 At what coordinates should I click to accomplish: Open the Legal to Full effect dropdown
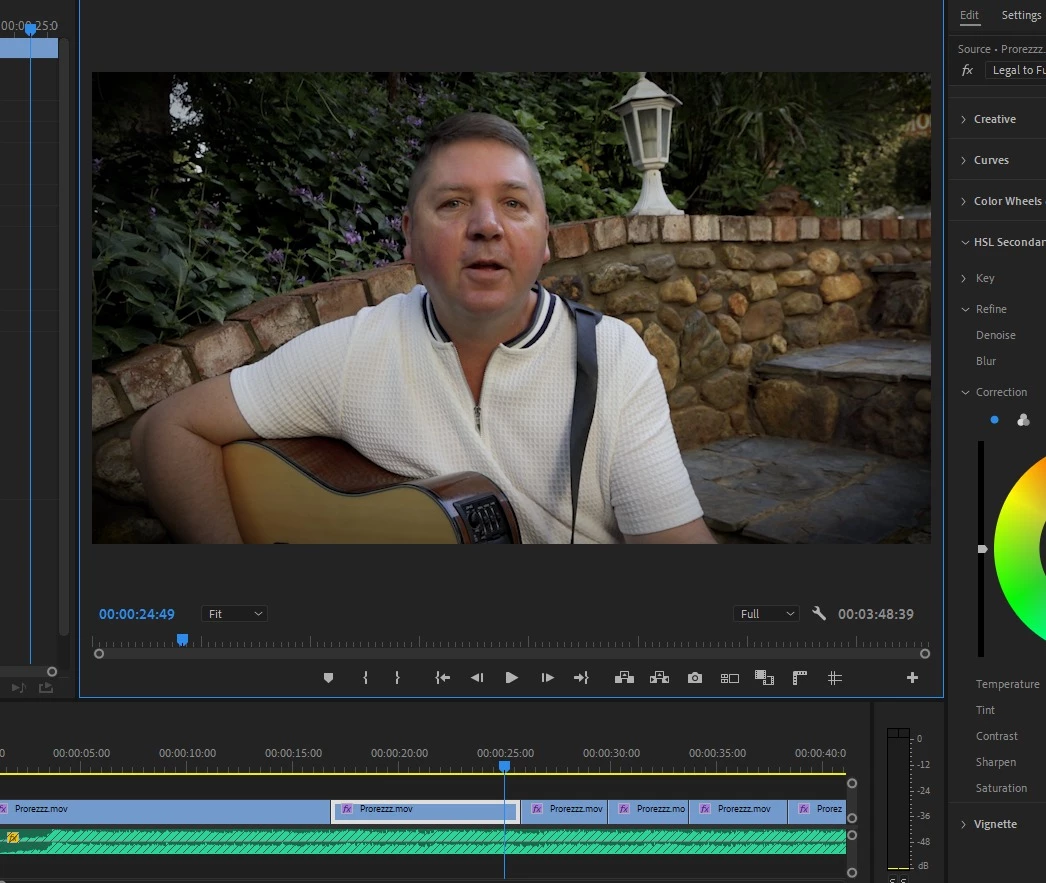pyautogui.click(x=1015, y=70)
